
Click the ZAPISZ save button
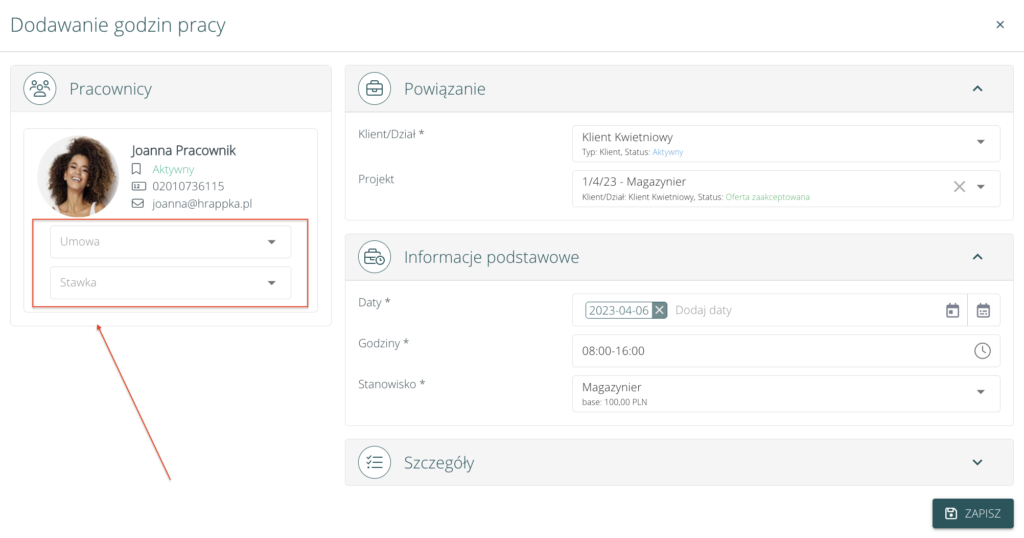[972, 513]
